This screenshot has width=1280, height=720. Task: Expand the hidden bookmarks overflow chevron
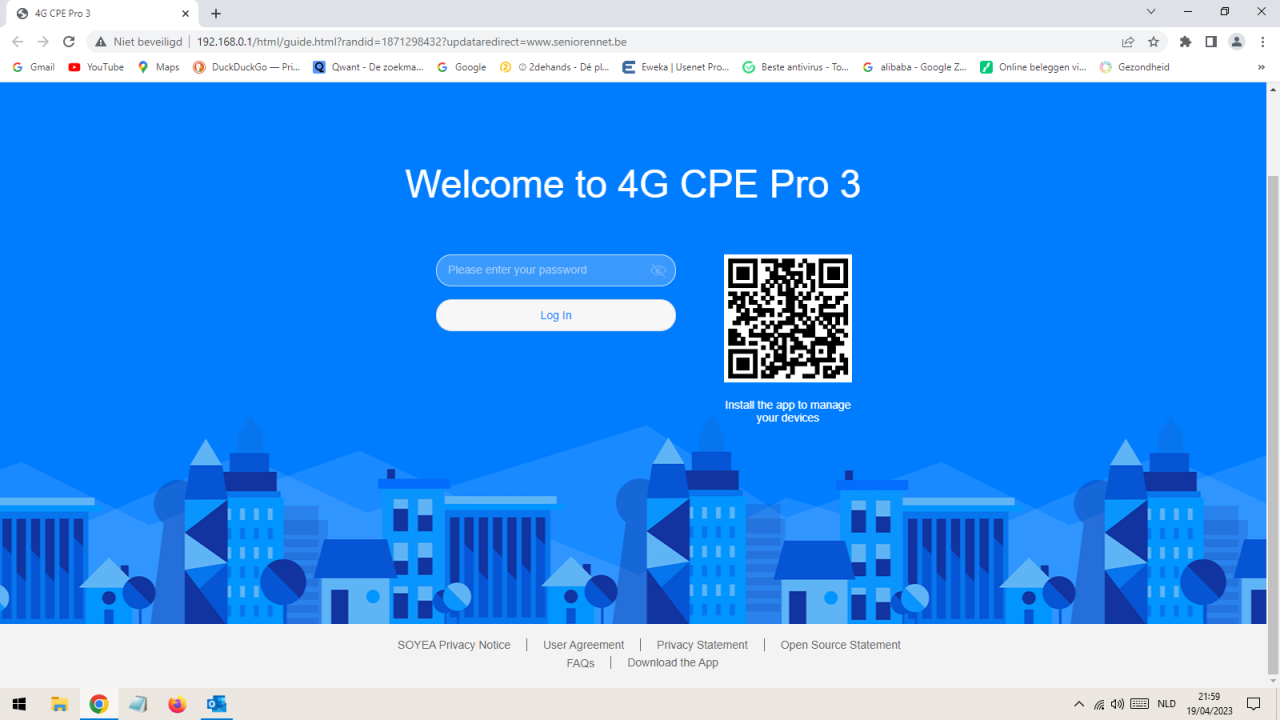[x=1262, y=67]
